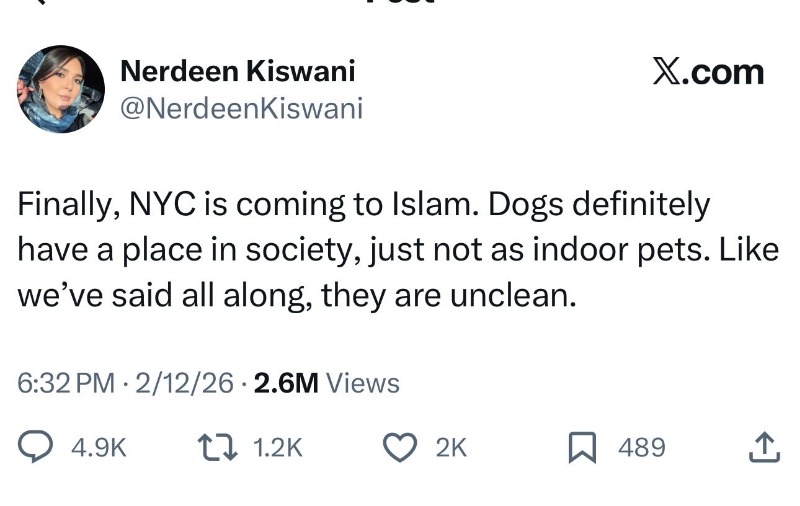The width and height of the screenshot is (800, 506).
Task: Open the @NerdeenKiswani handle link
Action: click(241, 108)
